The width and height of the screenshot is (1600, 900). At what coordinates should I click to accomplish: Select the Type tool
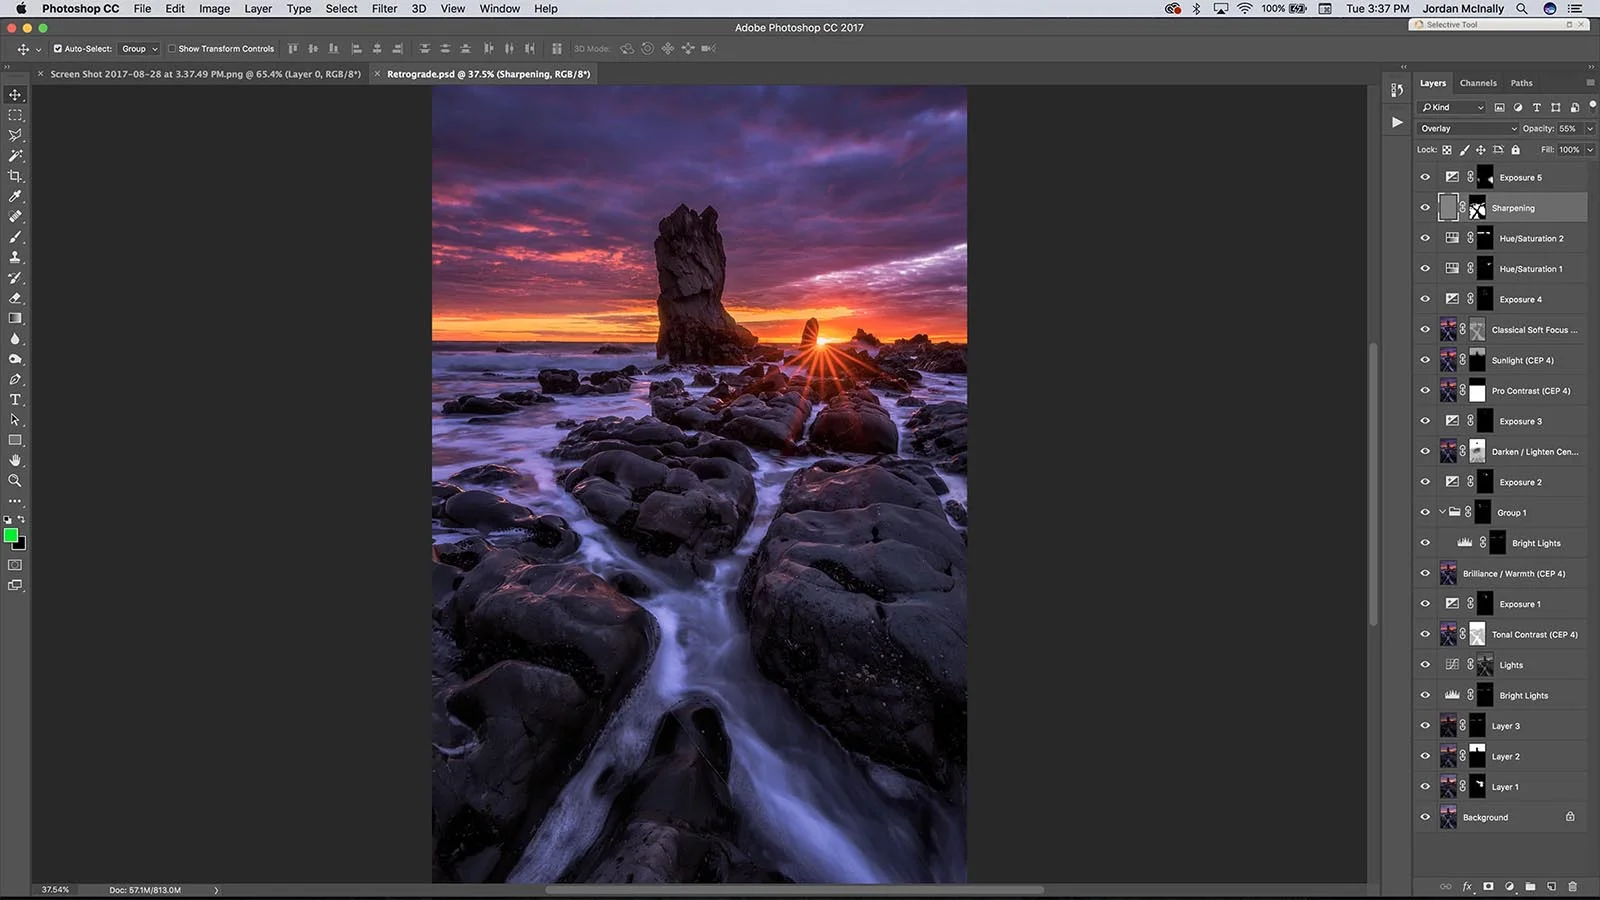point(15,400)
